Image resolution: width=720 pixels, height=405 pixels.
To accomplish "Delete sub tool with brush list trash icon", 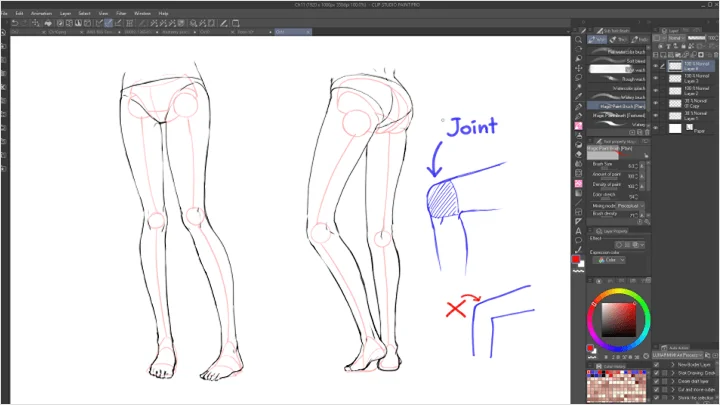I will tap(647, 132).
